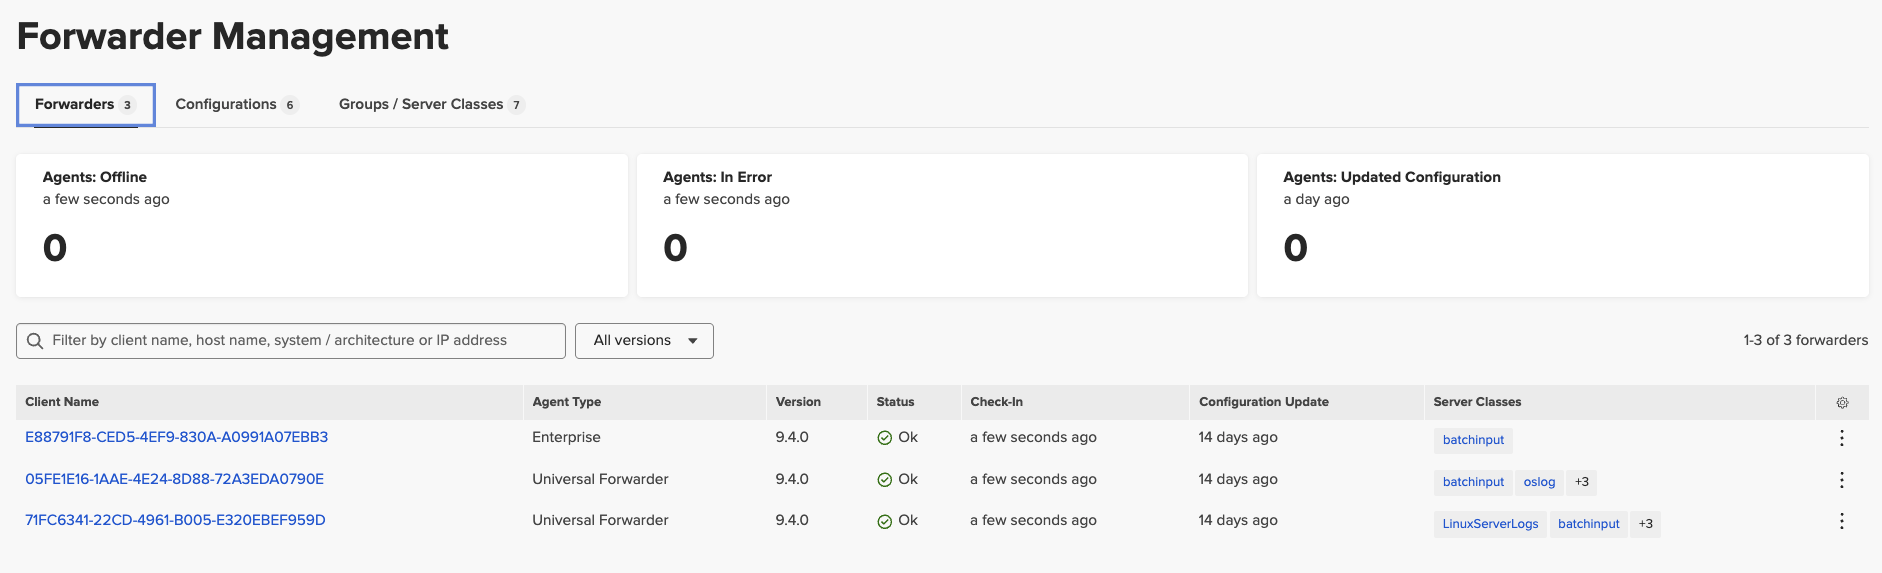Open forwarder E88791F8-CED5-4EF9-830A-A0991A07EBB3

[x=177, y=437]
